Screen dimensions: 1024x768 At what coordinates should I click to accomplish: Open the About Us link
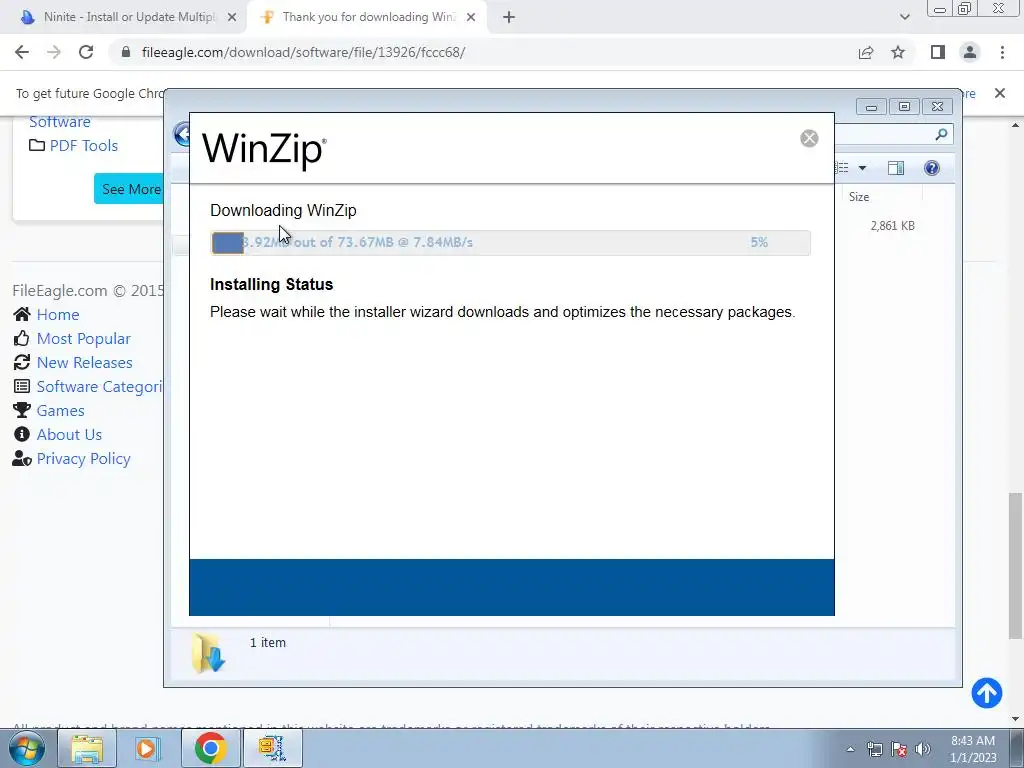[x=69, y=434]
